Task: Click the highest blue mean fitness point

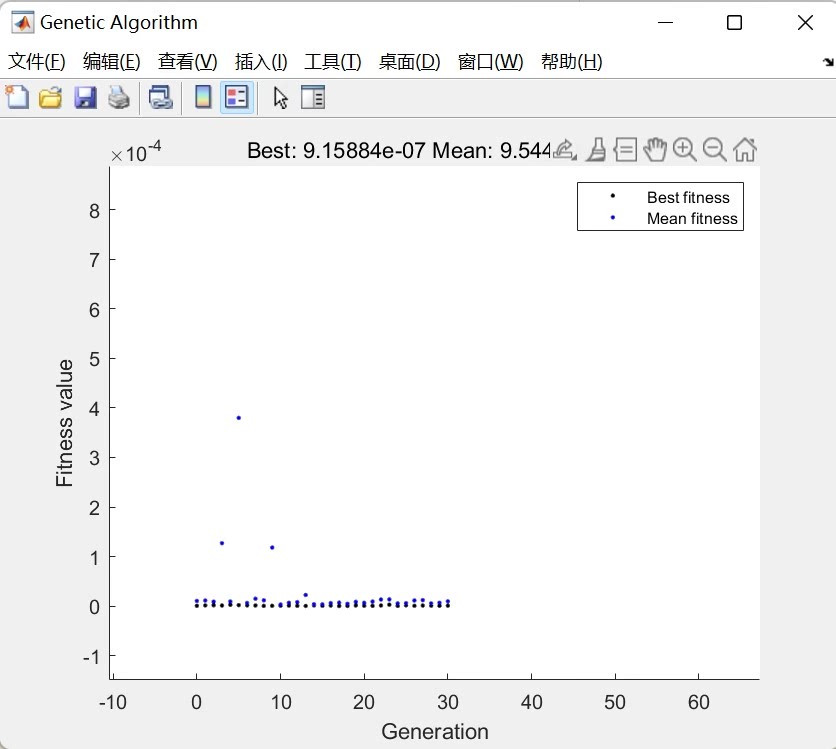Action: [238, 418]
